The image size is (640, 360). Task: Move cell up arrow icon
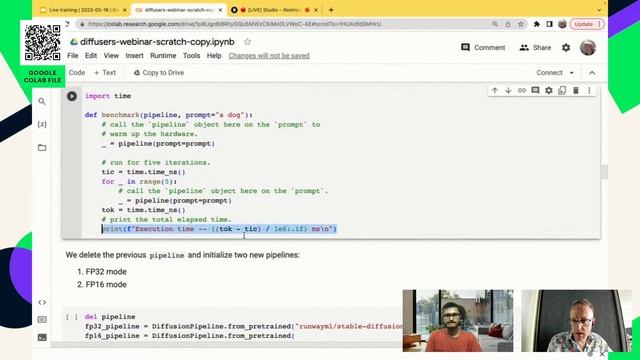click(x=495, y=91)
